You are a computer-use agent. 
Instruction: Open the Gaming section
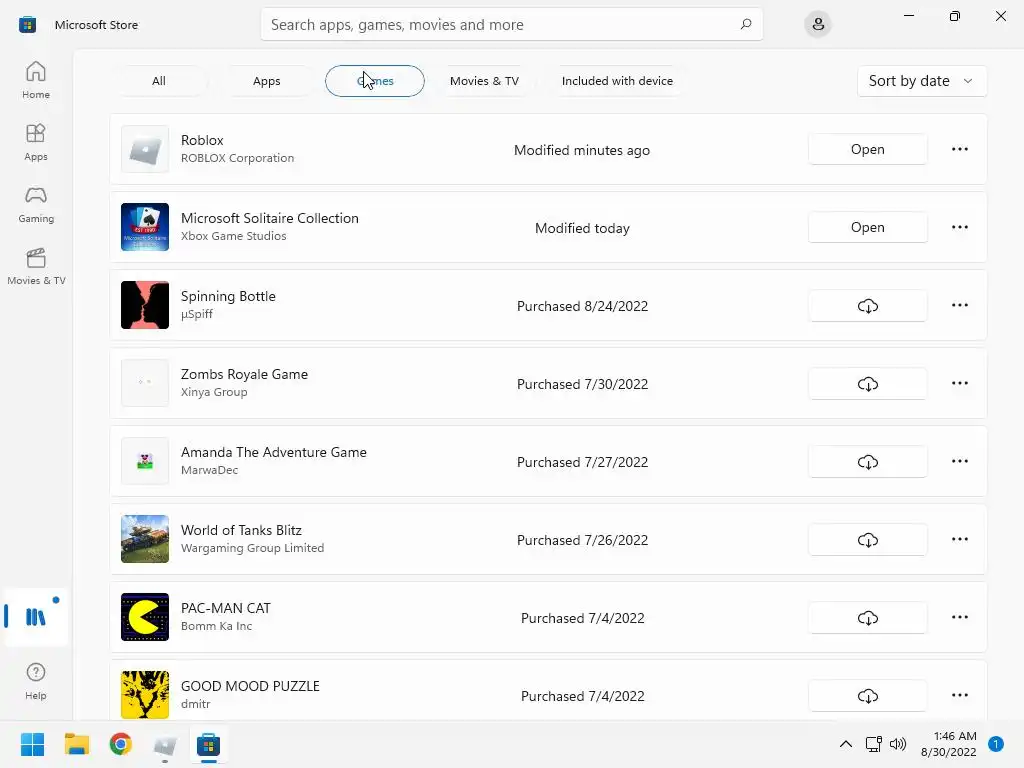pos(35,204)
